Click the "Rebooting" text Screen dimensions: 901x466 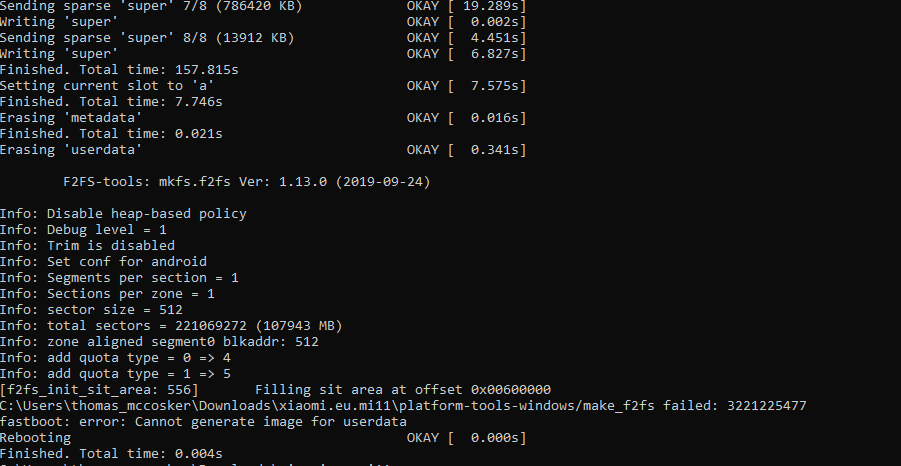pyautogui.click(x=36, y=438)
